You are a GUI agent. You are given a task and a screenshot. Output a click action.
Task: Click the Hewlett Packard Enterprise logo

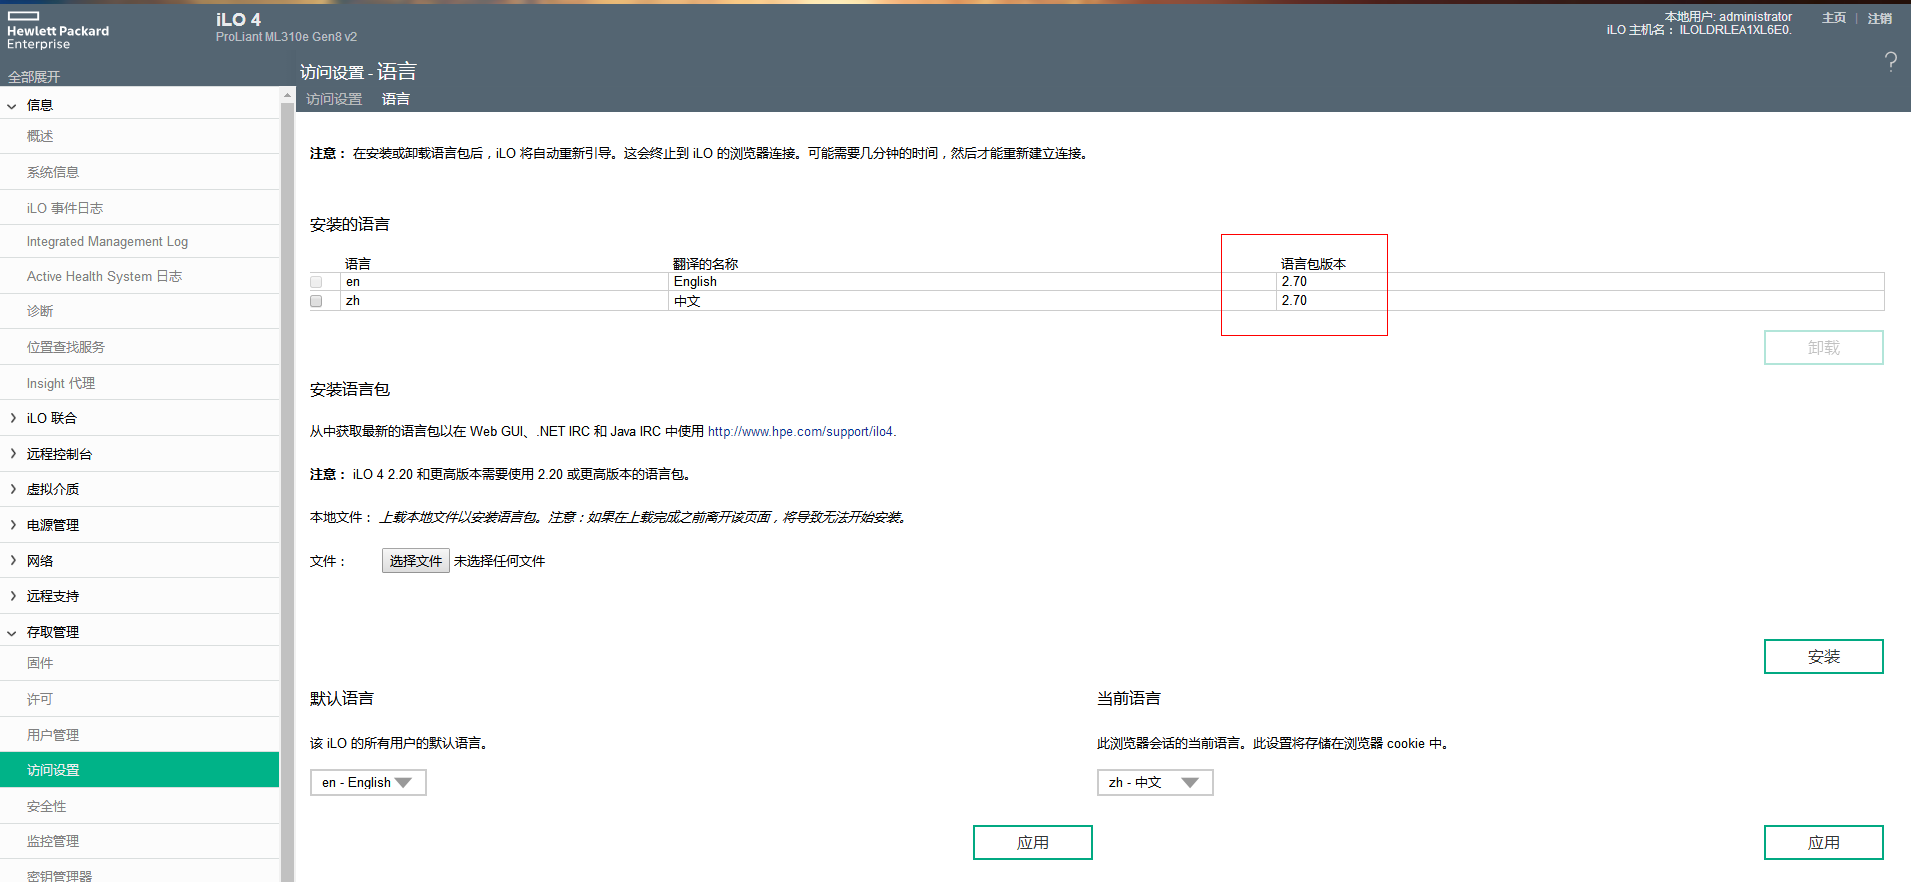click(x=58, y=31)
